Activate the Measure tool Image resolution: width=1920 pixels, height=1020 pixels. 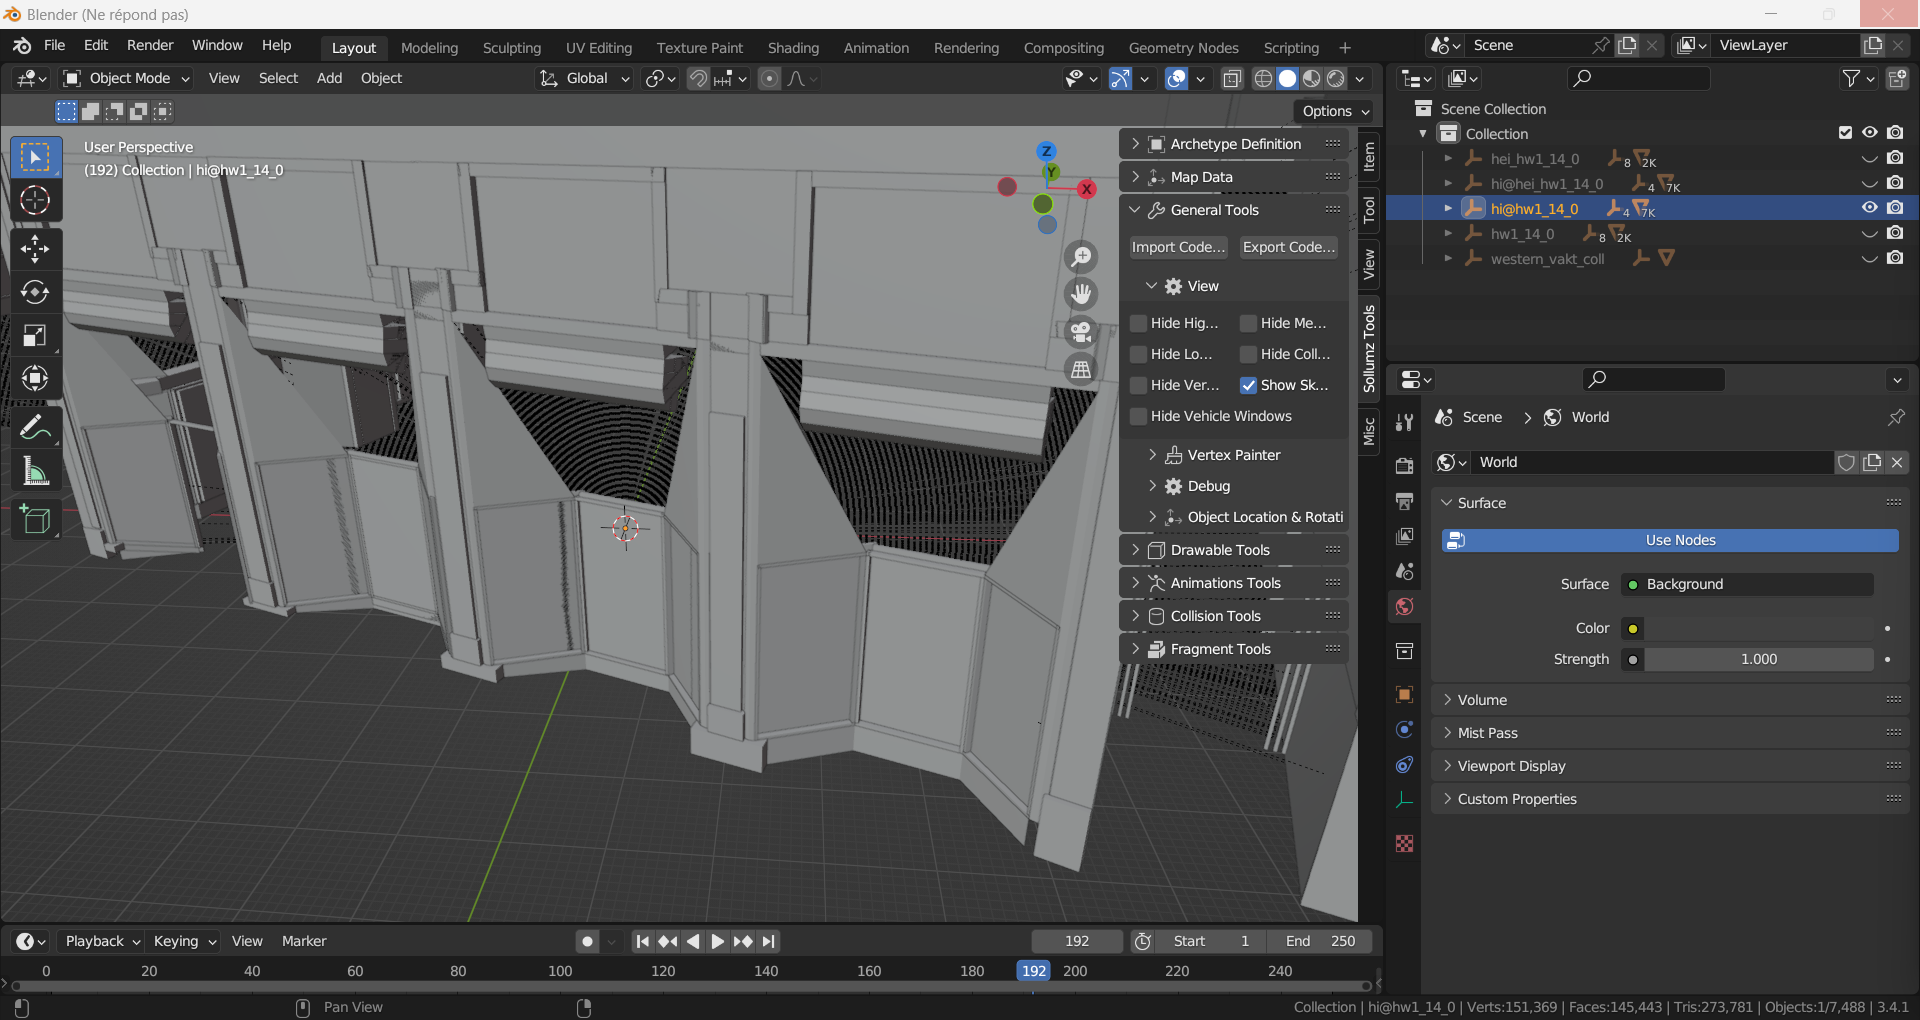pos(35,471)
